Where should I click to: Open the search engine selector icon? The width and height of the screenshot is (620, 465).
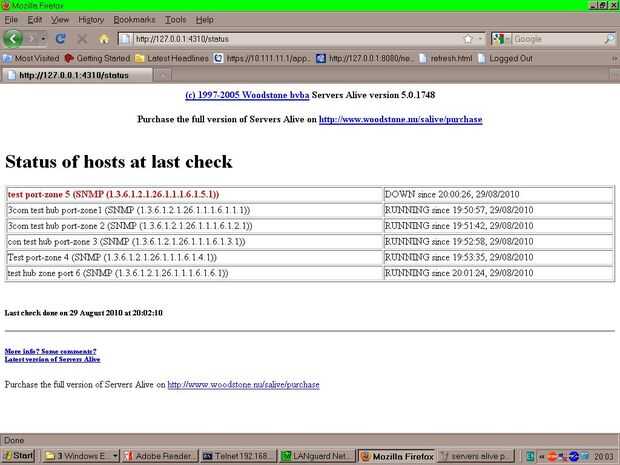(x=501, y=39)
